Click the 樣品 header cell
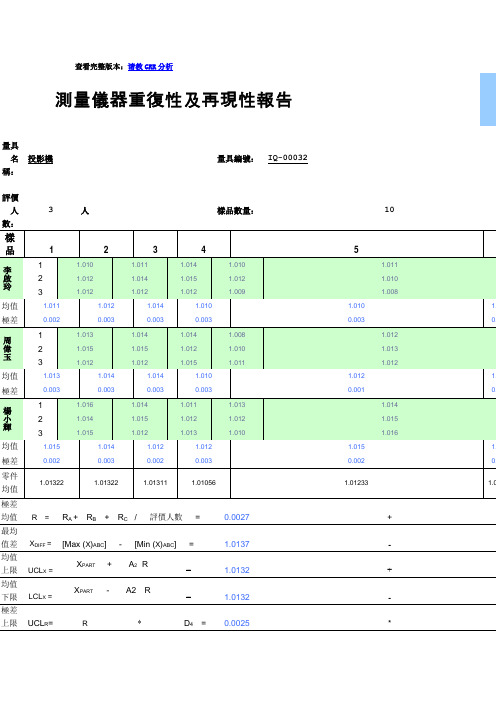 pyautogui.click(x=10, y=244)
